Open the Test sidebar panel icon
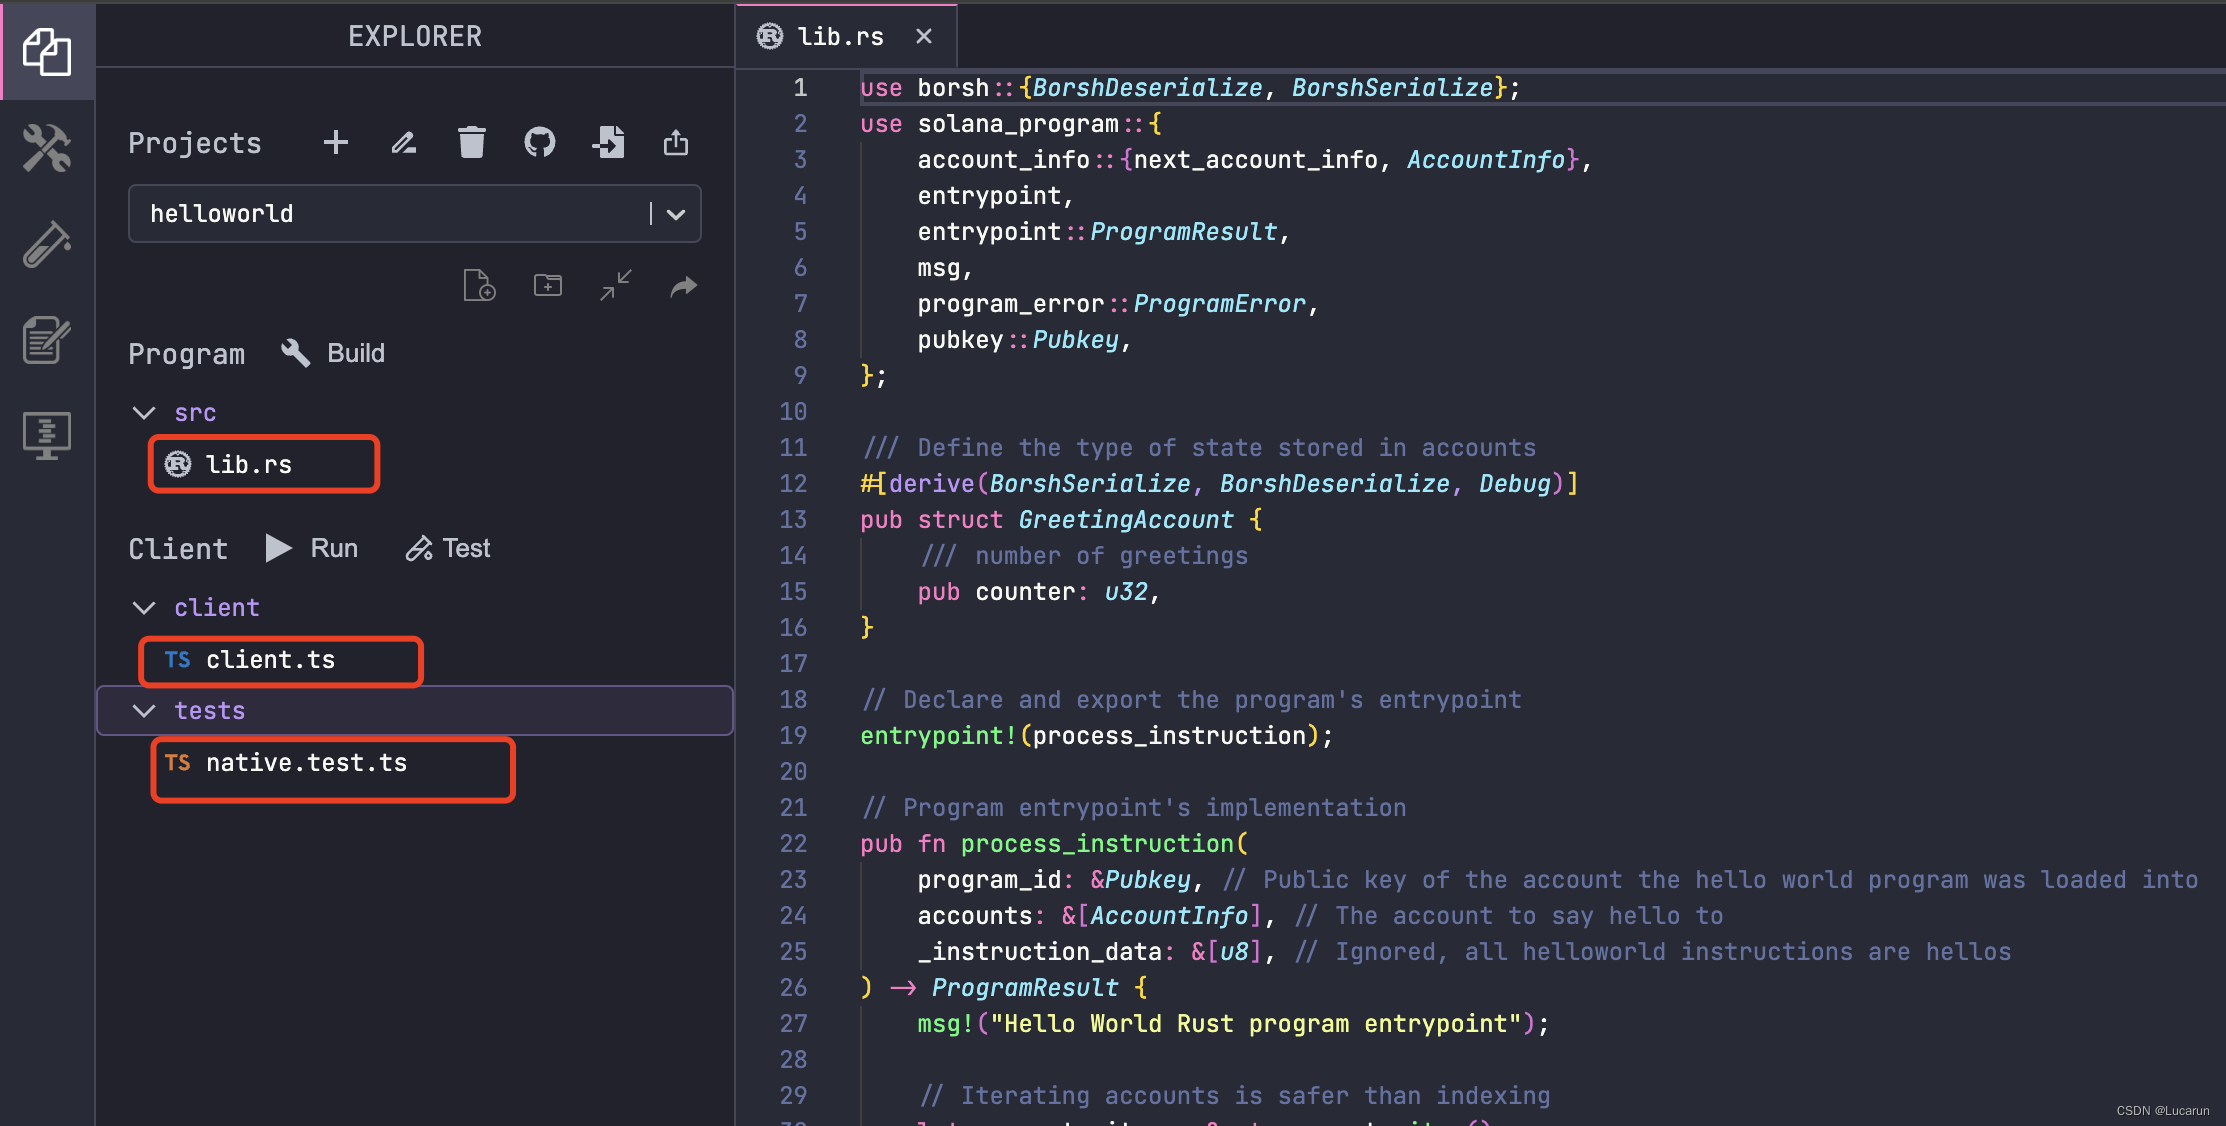 click(x=46, y=244)
